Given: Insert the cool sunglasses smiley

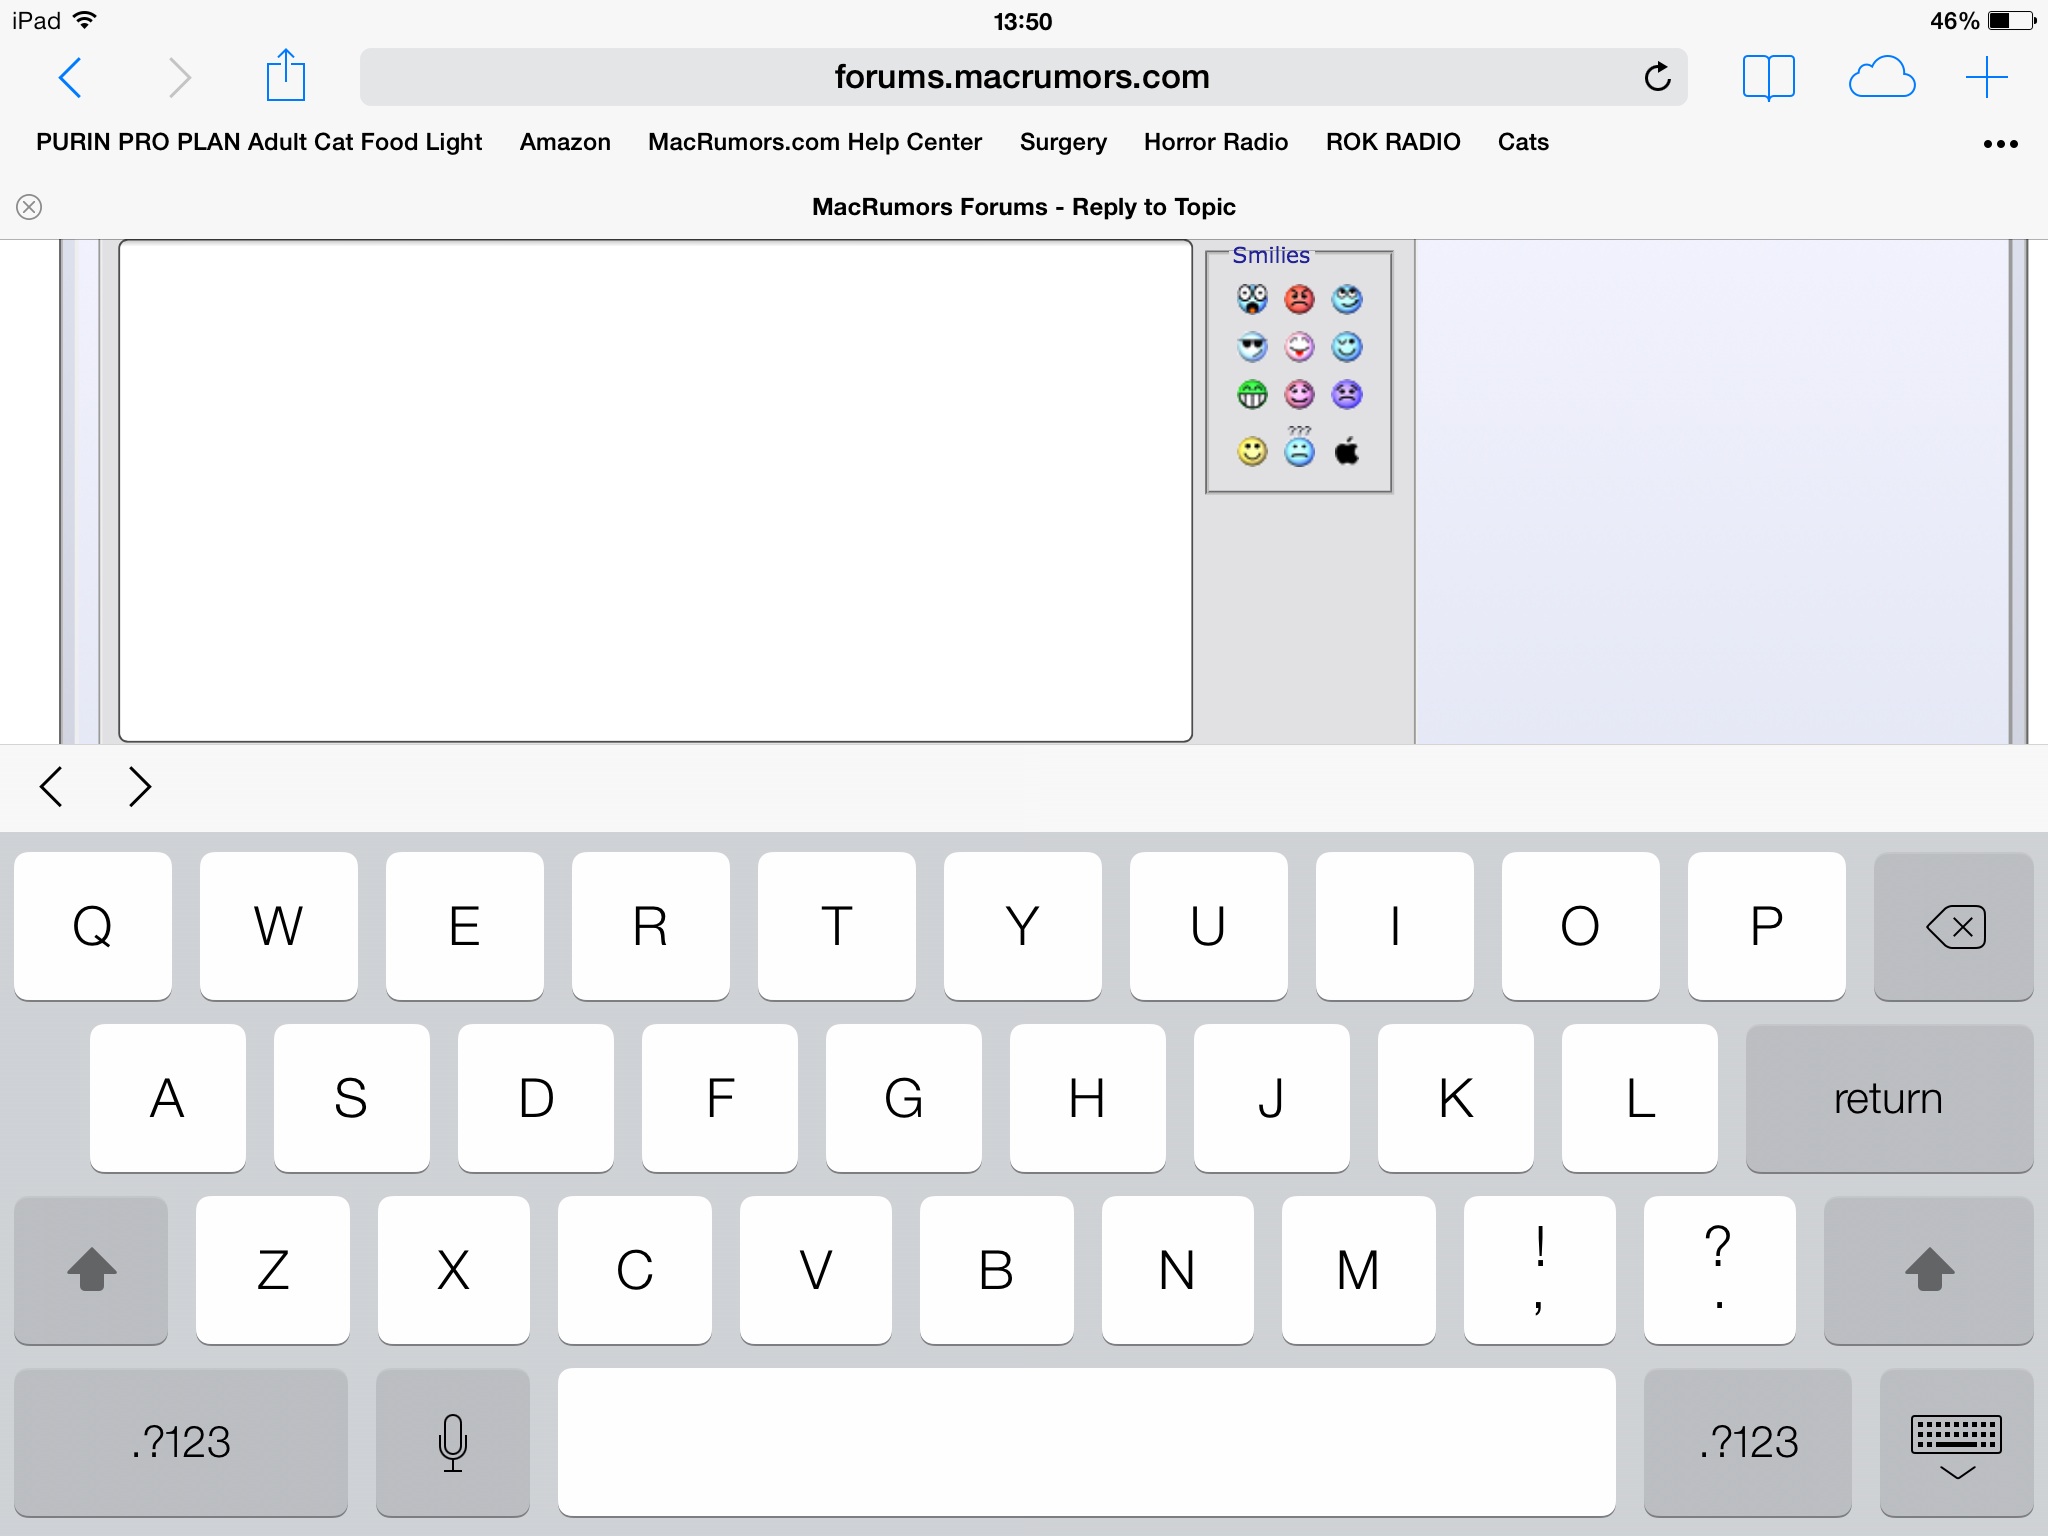Looking at the screenshot, I should click(x=1252, y=347).
